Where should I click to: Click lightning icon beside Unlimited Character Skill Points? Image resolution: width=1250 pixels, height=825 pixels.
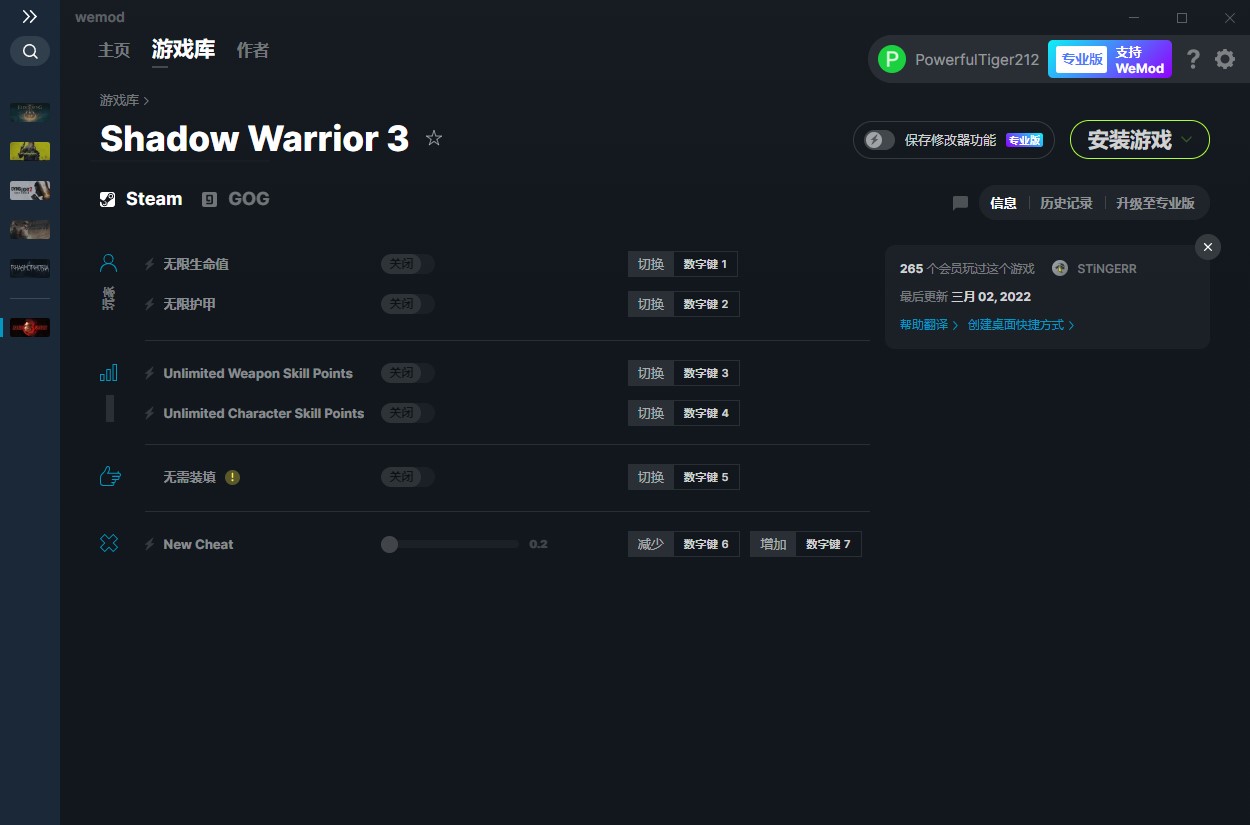tap(150, 413)
